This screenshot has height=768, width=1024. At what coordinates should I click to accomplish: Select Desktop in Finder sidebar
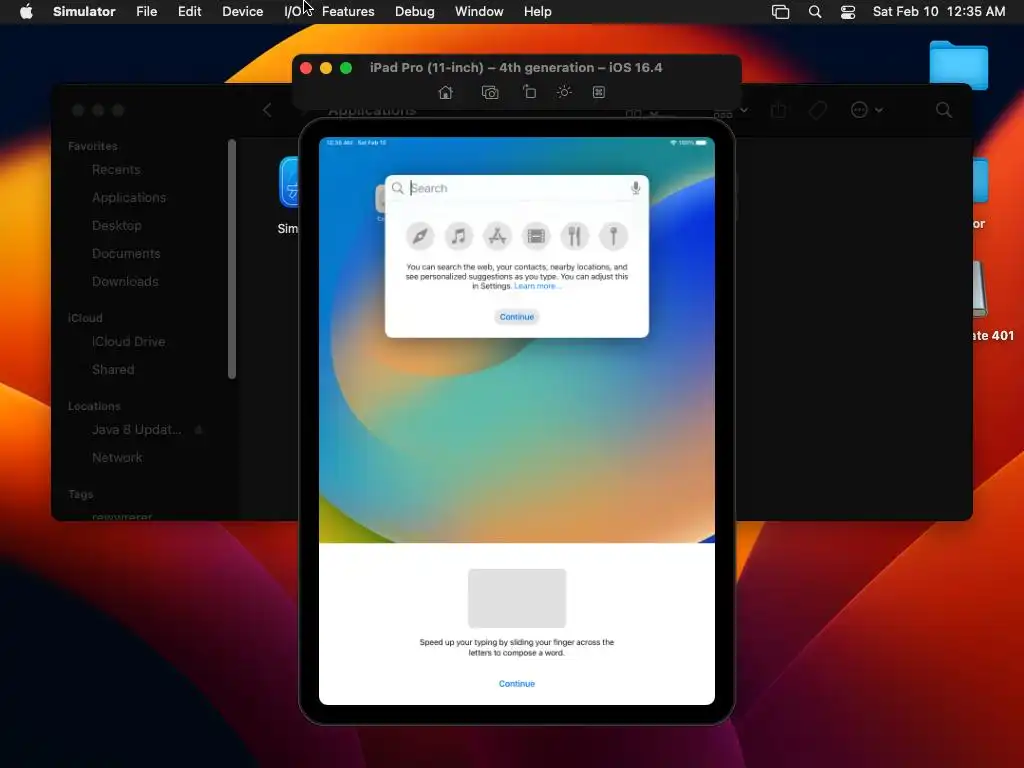point(116,225)
